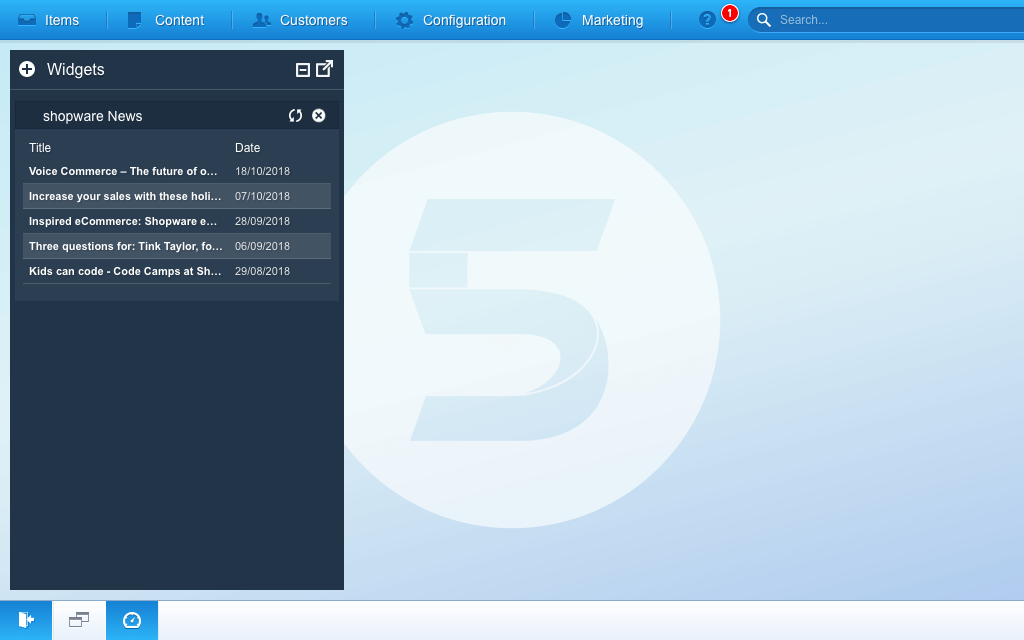Click the logout icon in bottom bar
This screenshot has height=640, width=1024.
[x=26, y=620]
